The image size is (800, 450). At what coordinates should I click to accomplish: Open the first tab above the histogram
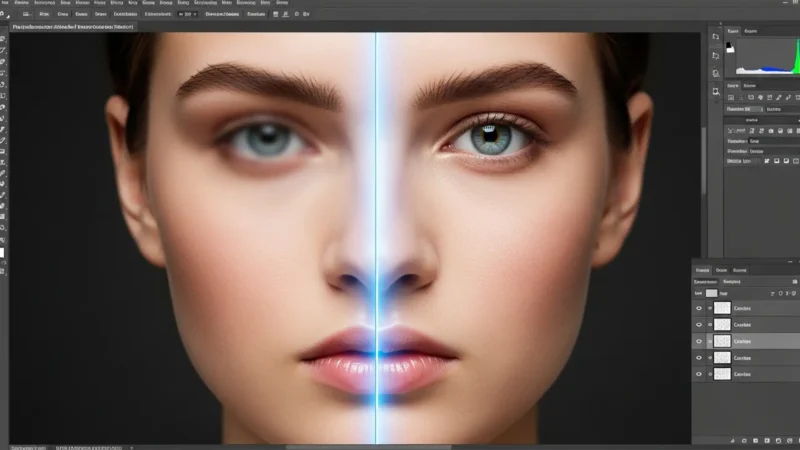tap(733, 31)
